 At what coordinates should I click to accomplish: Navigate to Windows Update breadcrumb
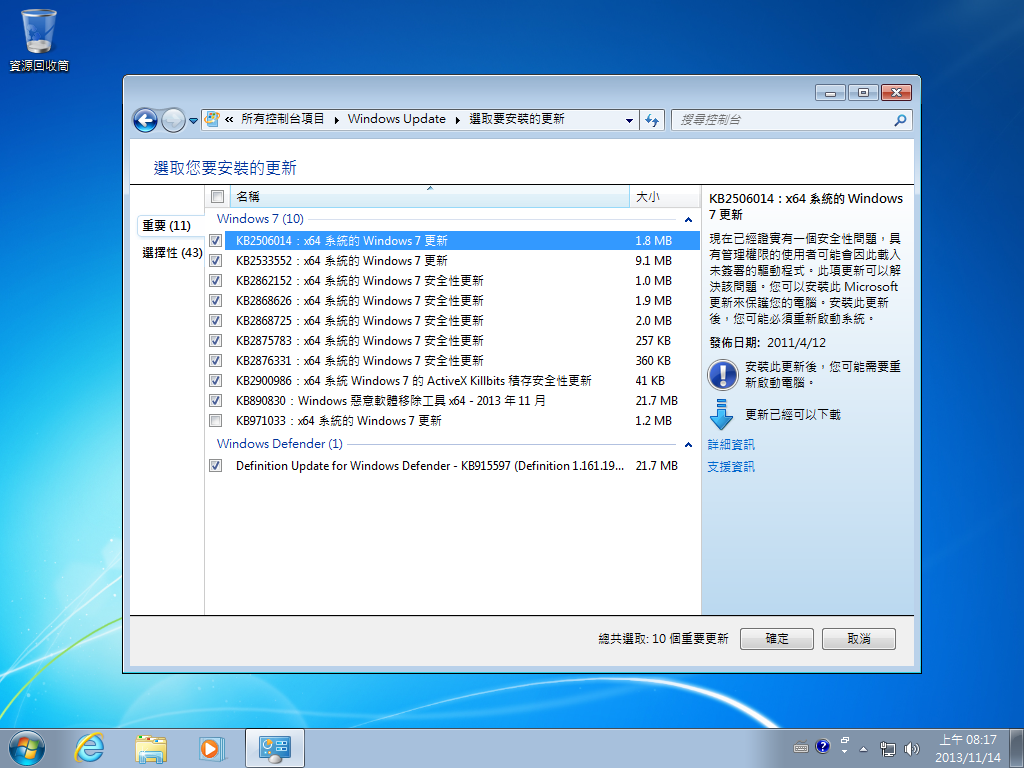click(x=396, y=119)
